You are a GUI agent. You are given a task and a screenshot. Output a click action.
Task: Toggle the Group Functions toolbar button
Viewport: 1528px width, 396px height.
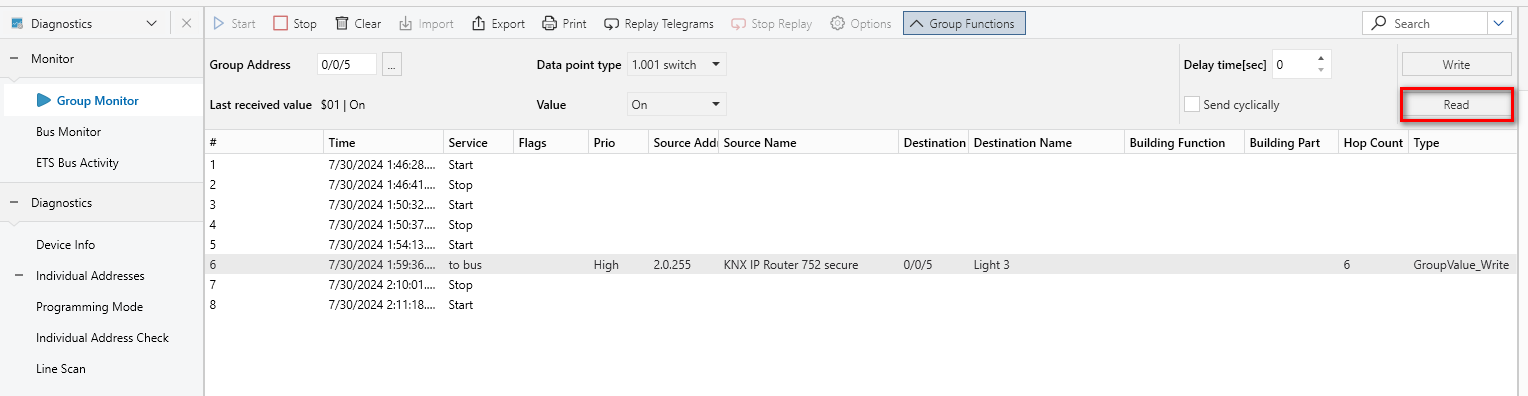964,23
